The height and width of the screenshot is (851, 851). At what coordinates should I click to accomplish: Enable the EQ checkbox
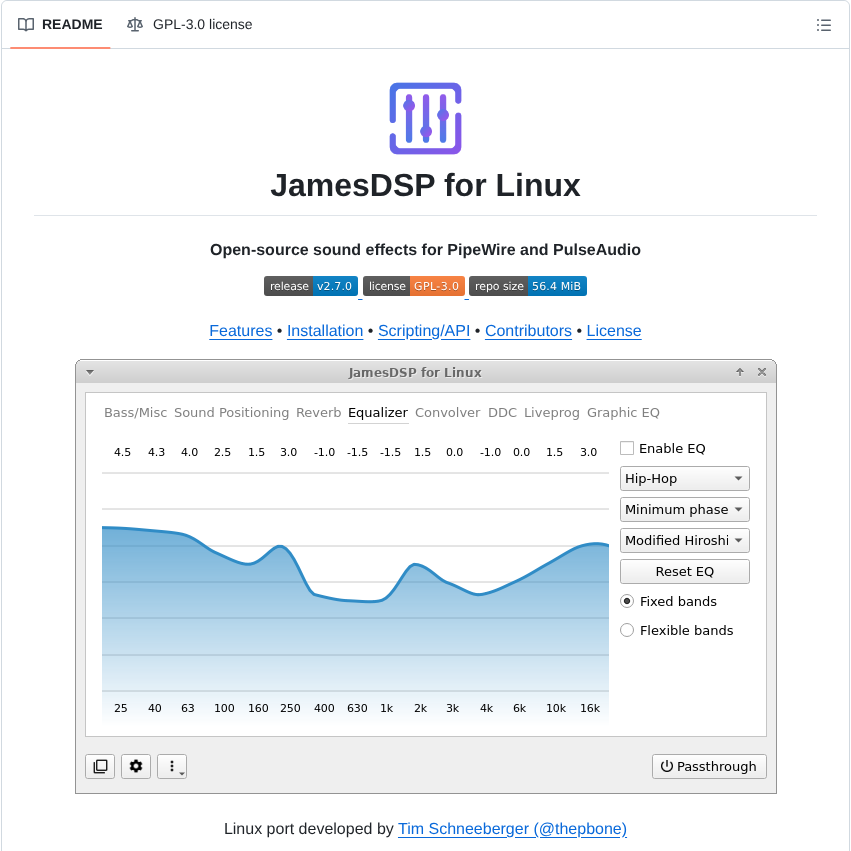[627, 448]
